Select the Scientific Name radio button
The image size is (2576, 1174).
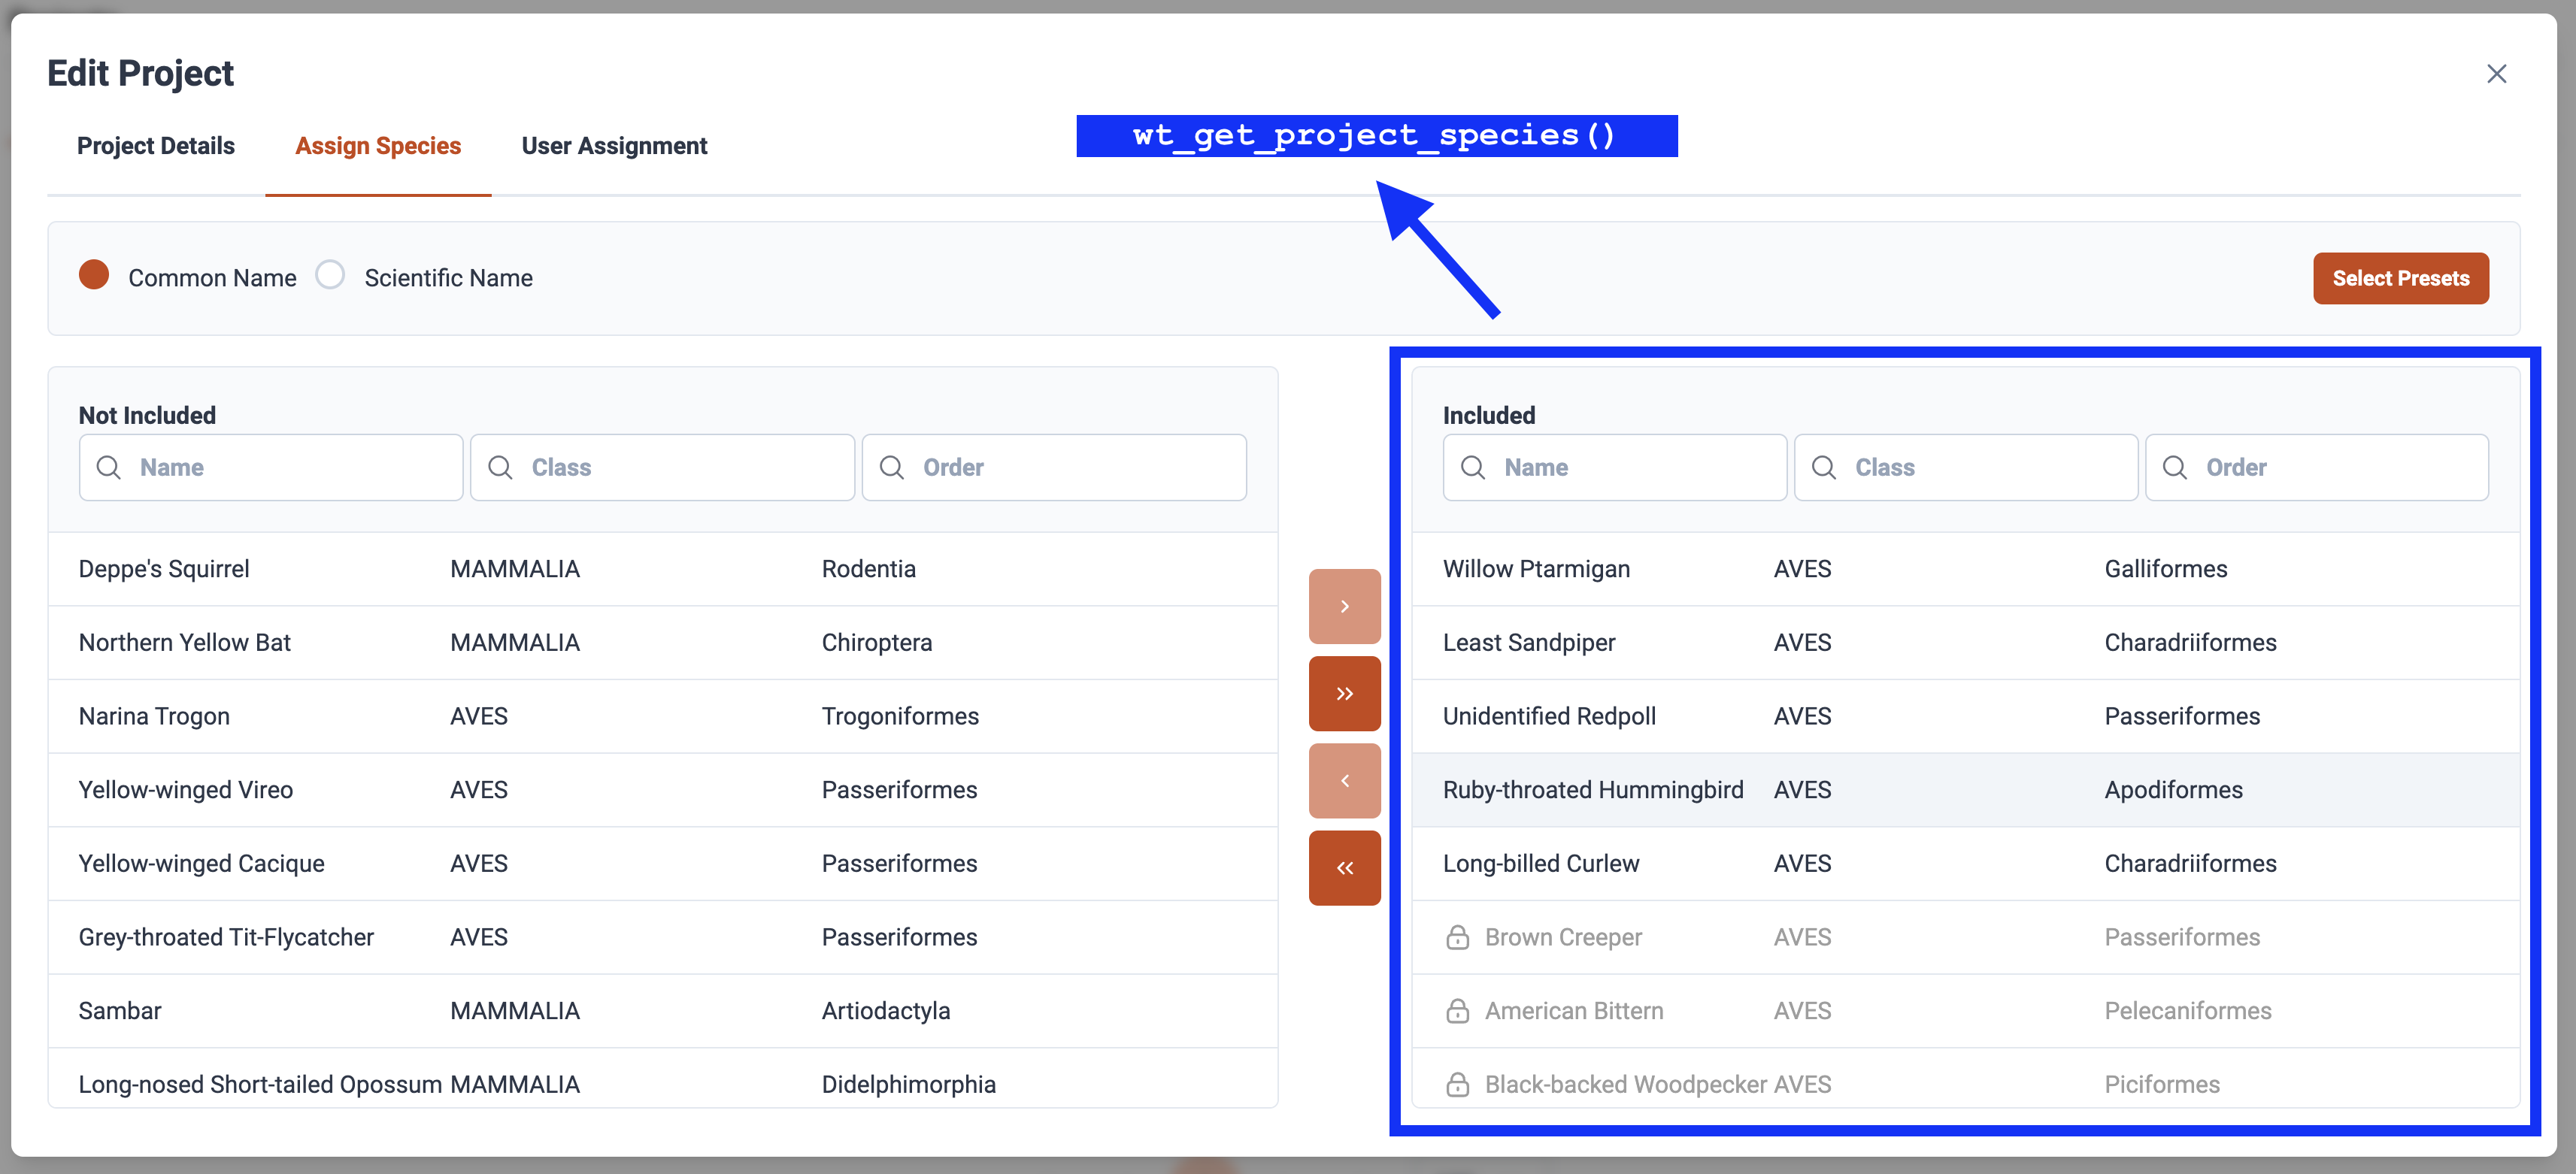330,275
